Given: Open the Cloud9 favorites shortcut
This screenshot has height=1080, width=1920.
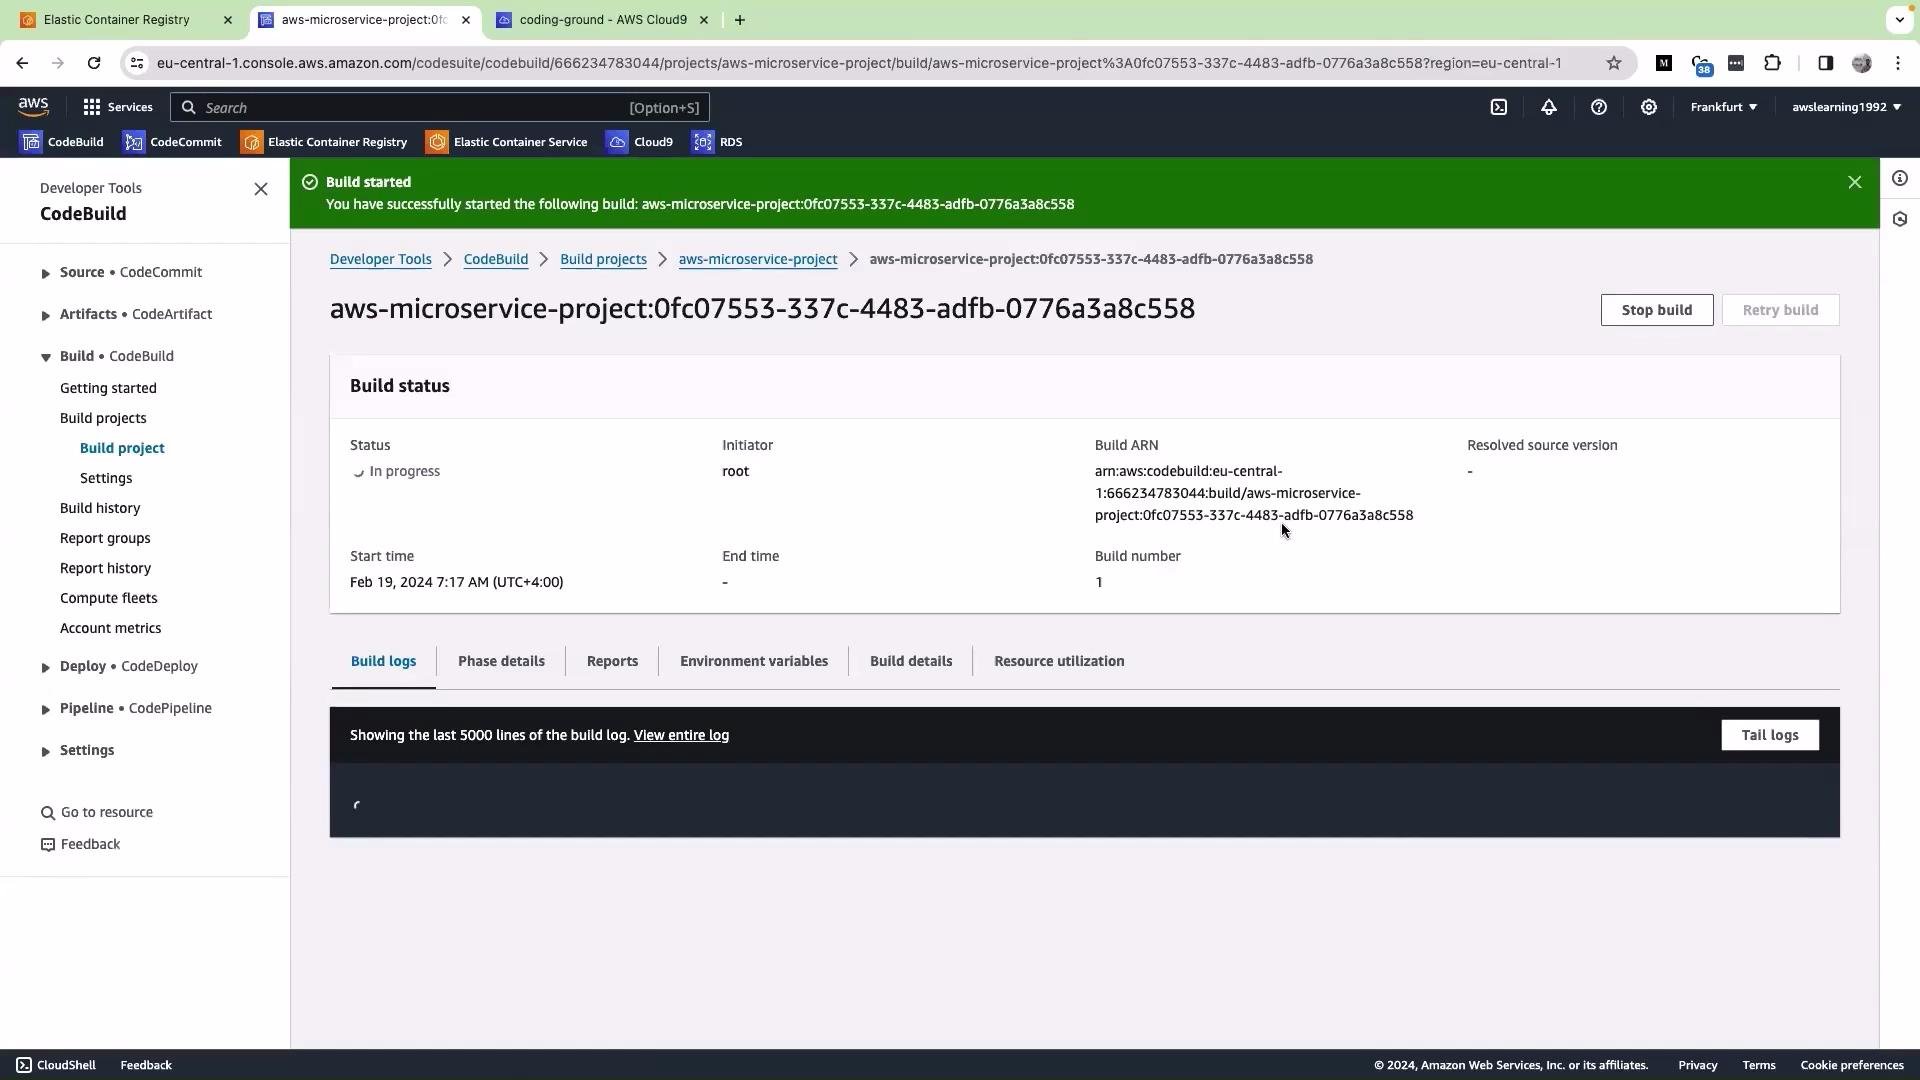Looking at the screenshot, I should pyautogui.click(x=640, y=142).
